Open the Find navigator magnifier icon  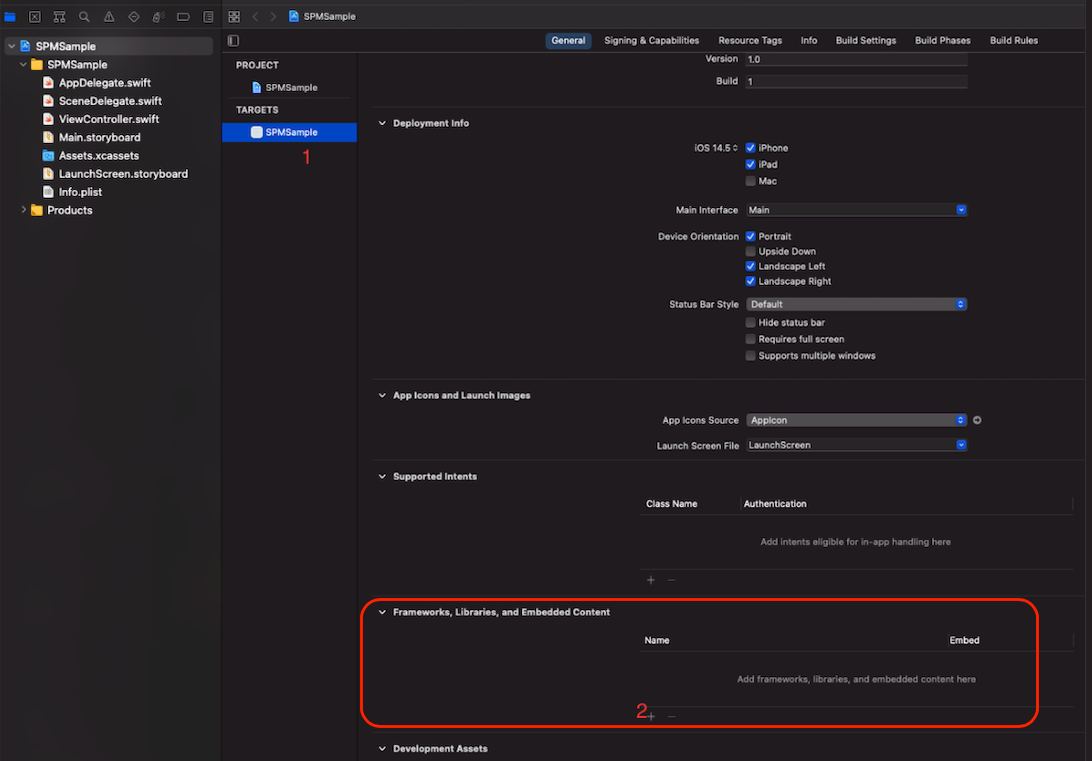coord(84,17)
